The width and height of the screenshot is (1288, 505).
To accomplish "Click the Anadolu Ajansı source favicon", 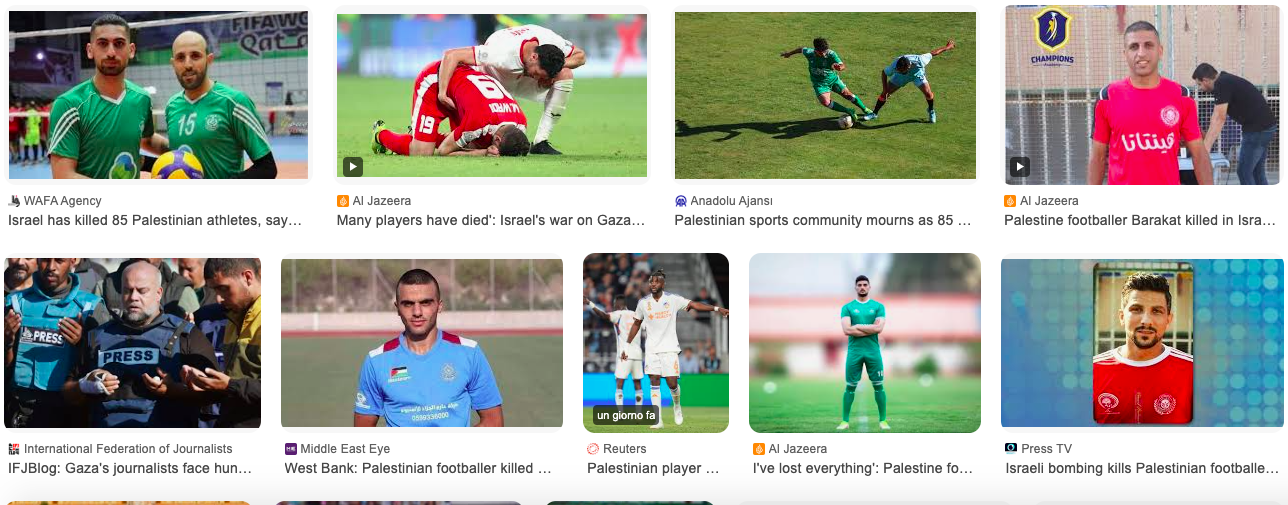I will 681,201.
